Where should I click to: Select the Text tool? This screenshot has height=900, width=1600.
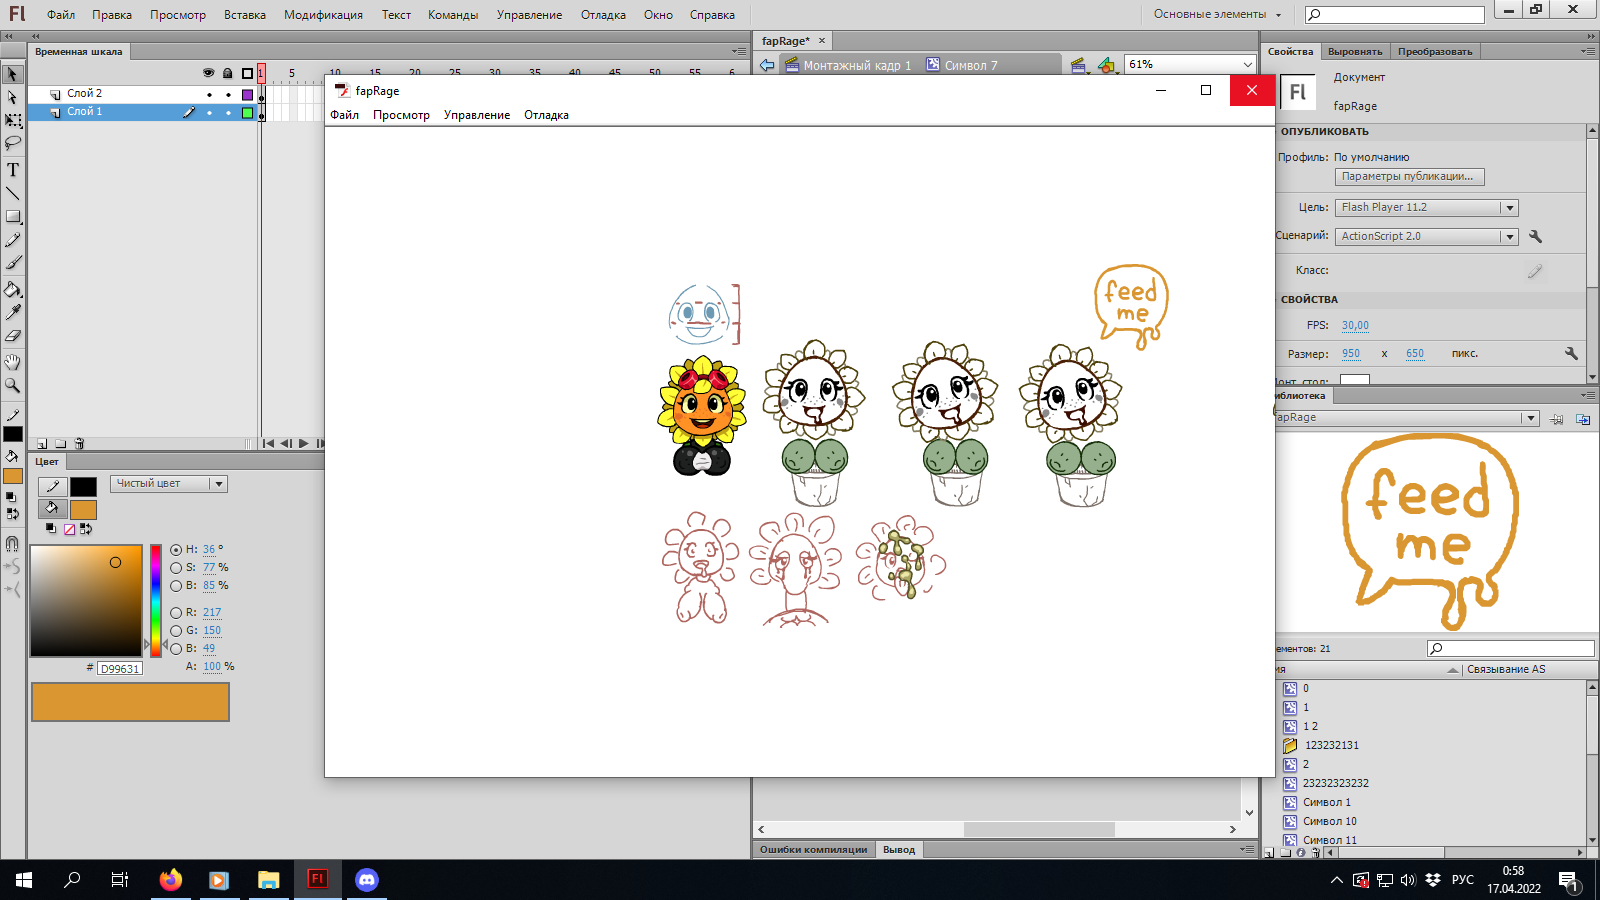click(13, 170)
